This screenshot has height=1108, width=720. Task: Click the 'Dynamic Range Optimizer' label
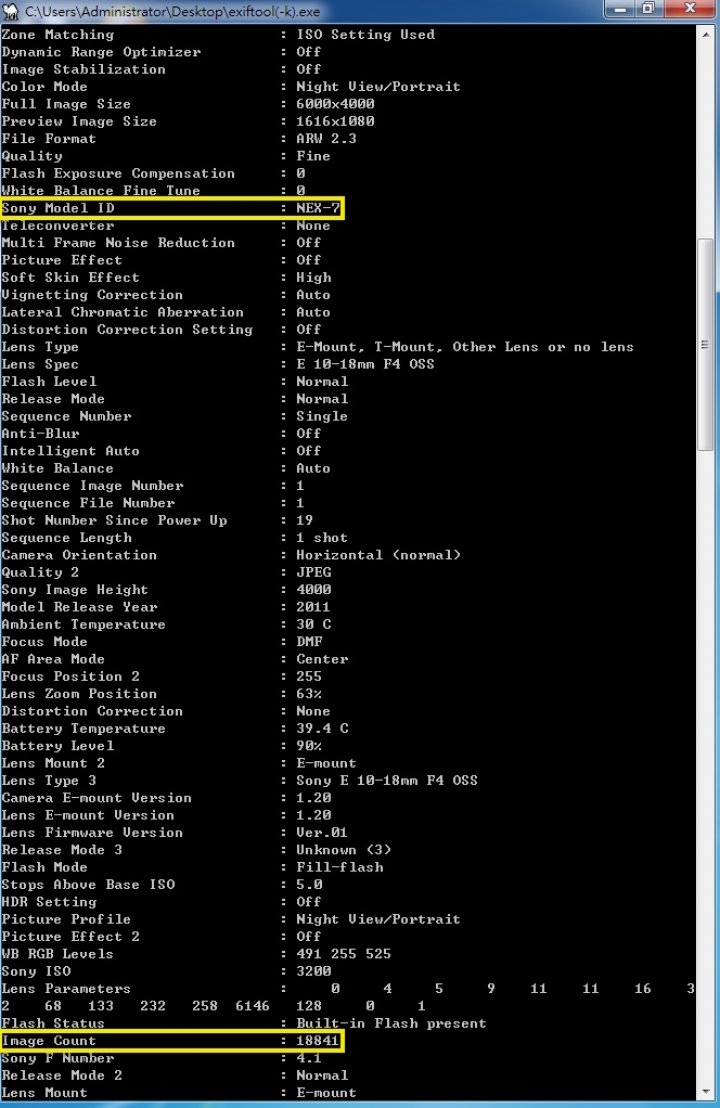click(101, 52)
